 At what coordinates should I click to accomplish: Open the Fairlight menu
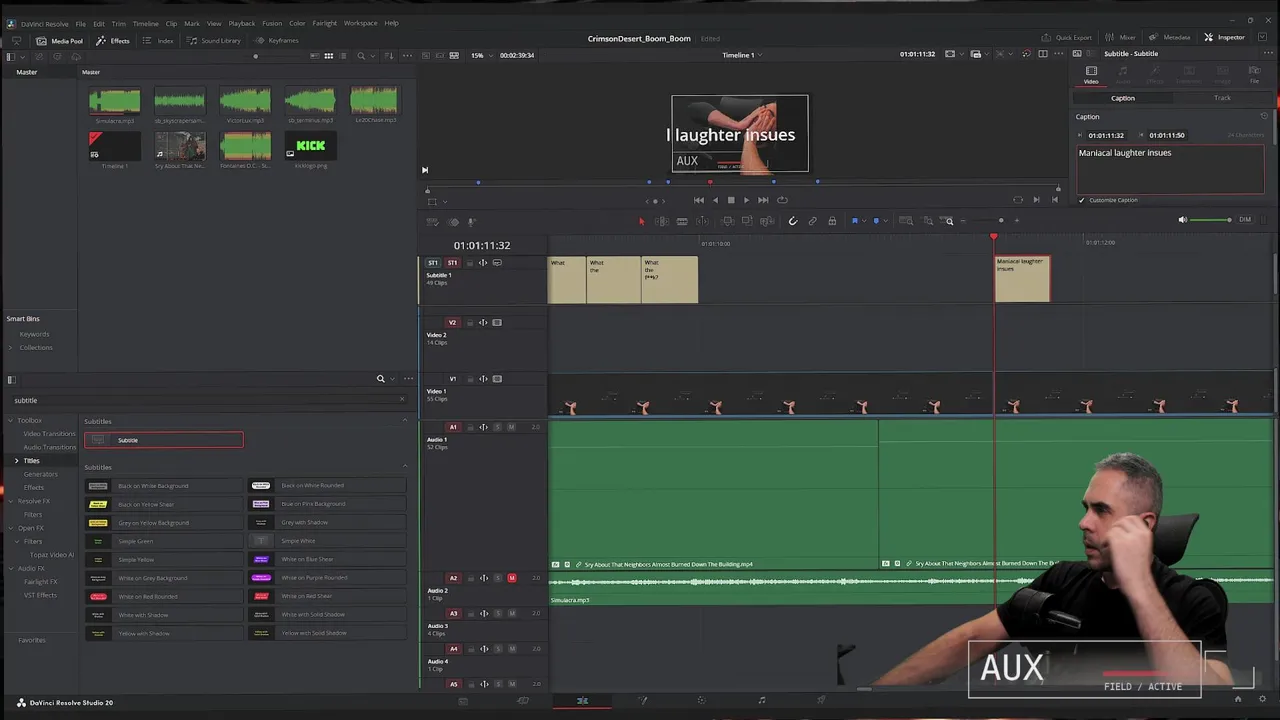pyautogui.click(x=324, y=23)
